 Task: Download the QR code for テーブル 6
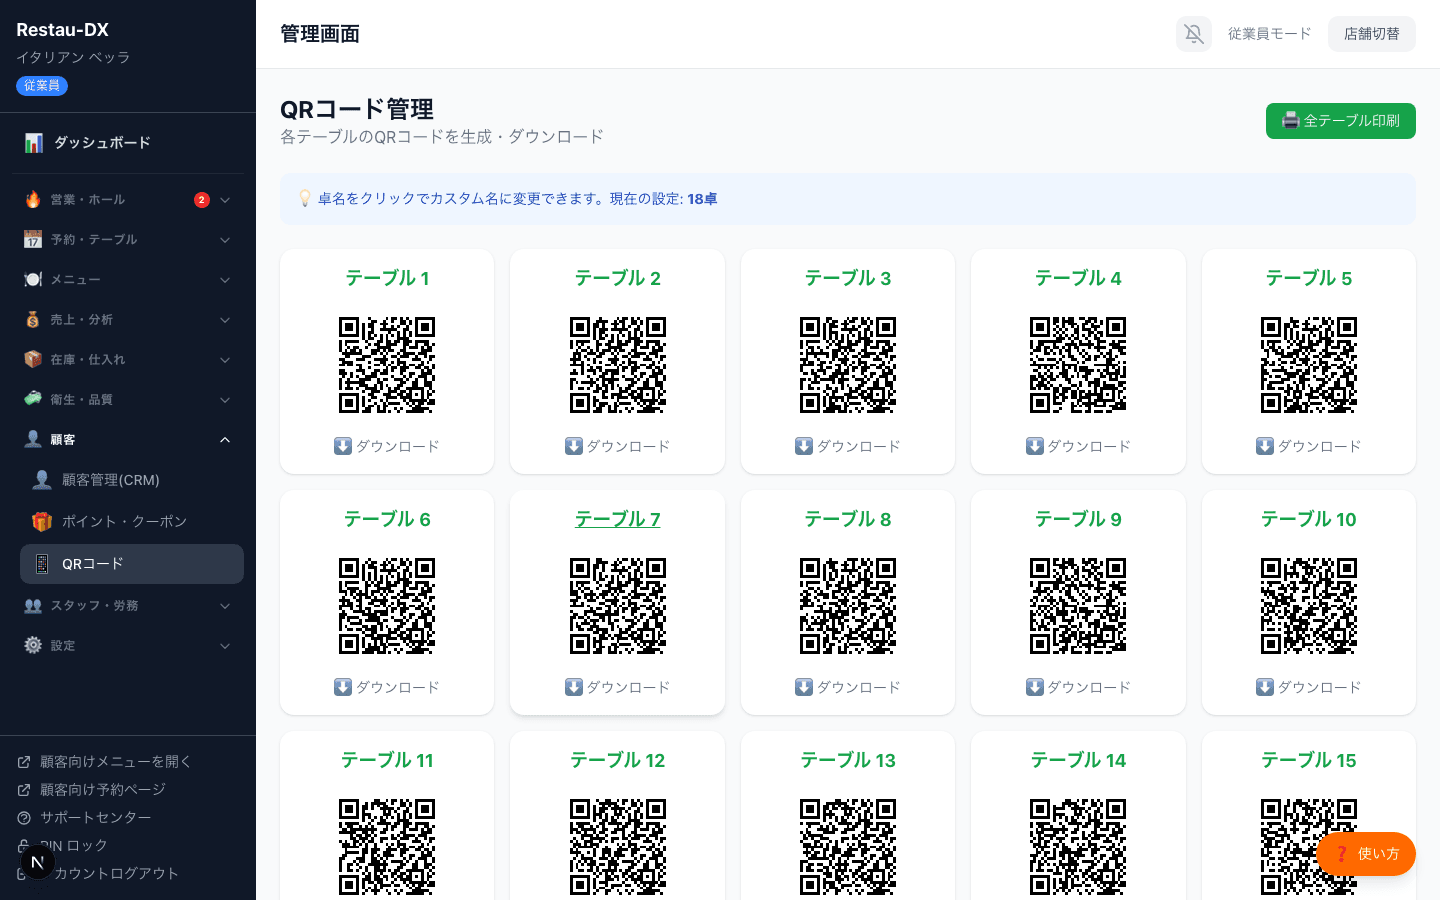[x=387, y=687]
